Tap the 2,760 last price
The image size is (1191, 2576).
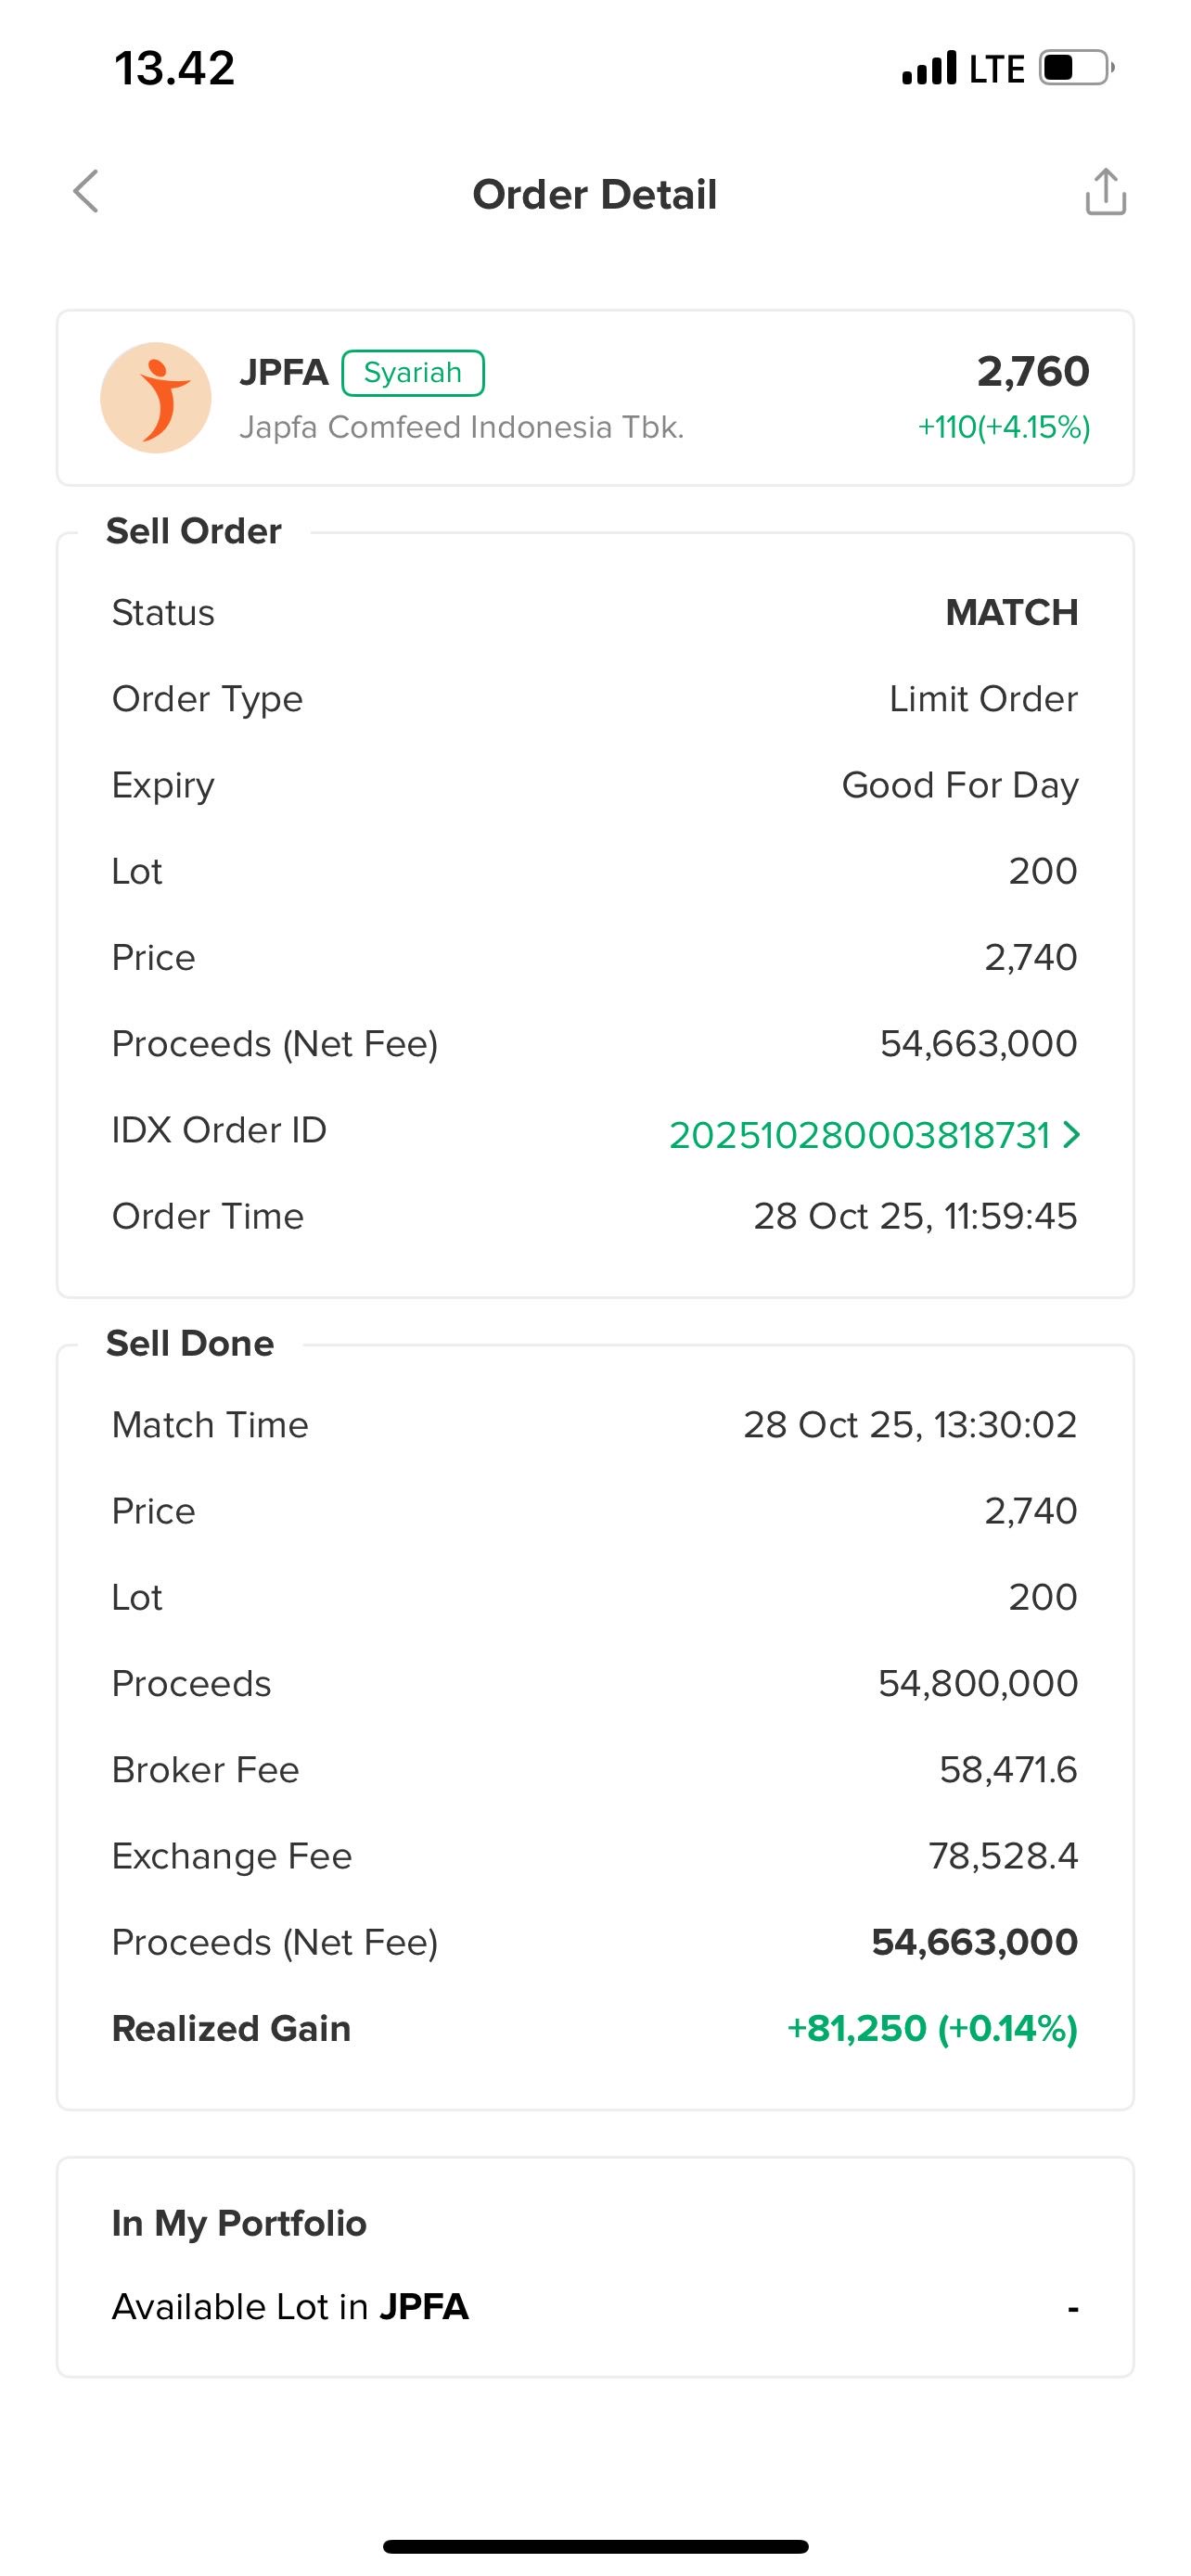[x=1032, y=371]
